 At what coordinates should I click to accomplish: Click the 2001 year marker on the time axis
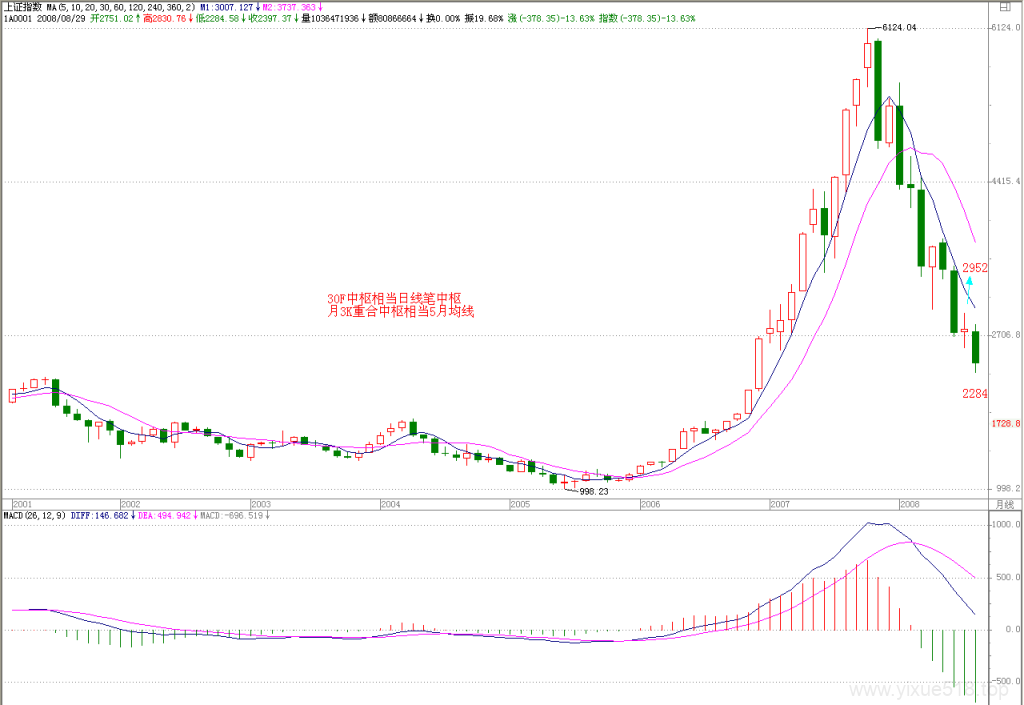[22, 505]
